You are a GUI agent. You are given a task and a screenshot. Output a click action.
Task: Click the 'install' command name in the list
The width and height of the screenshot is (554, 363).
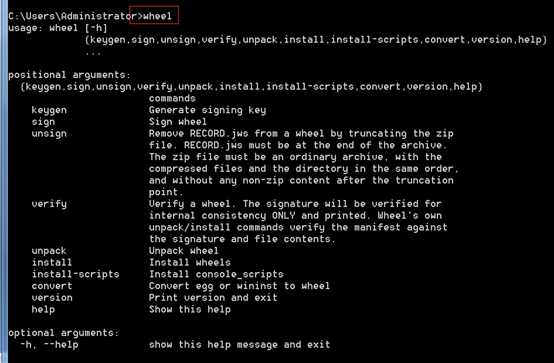click(52, 262)
